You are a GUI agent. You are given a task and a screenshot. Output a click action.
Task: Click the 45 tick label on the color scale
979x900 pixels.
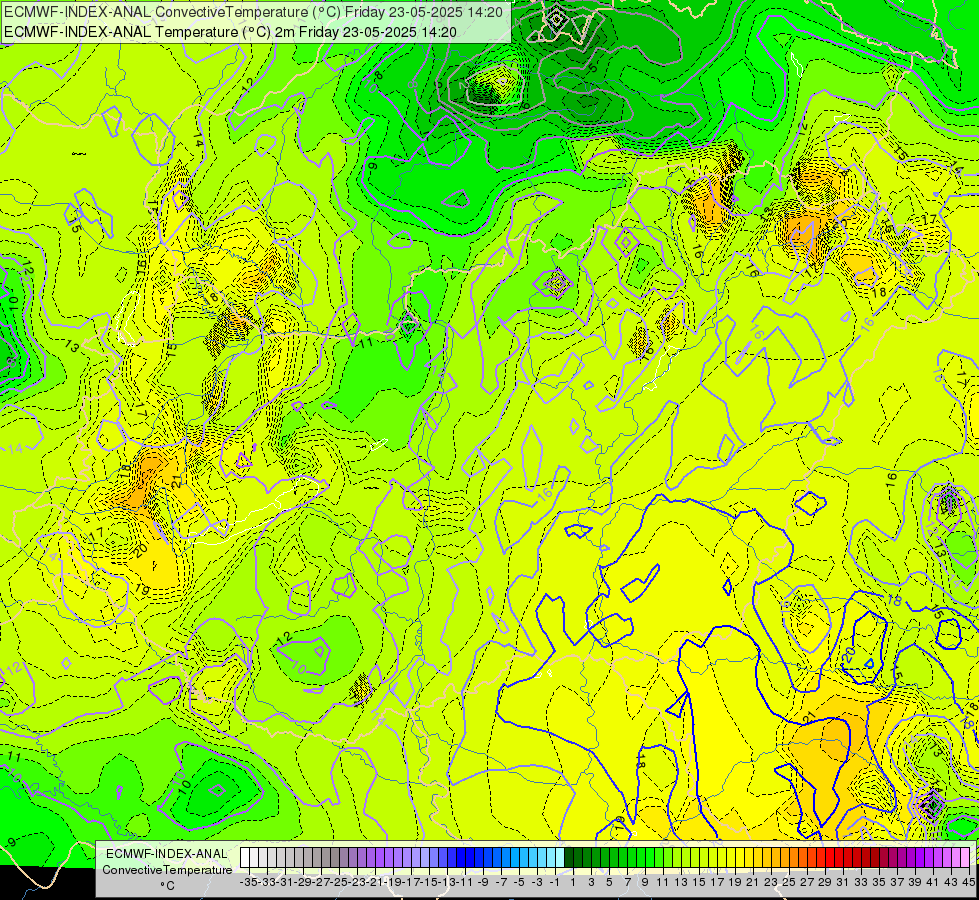pyautogui.click(x=968, y=882)
